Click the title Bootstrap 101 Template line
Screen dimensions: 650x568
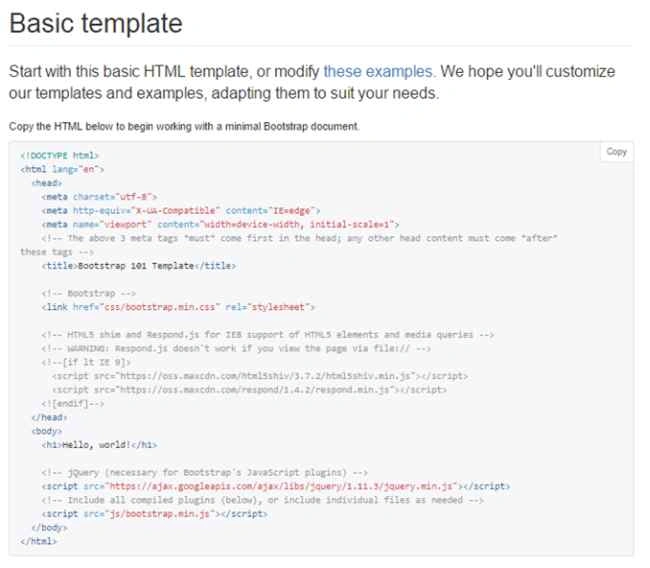pos(138,266)
